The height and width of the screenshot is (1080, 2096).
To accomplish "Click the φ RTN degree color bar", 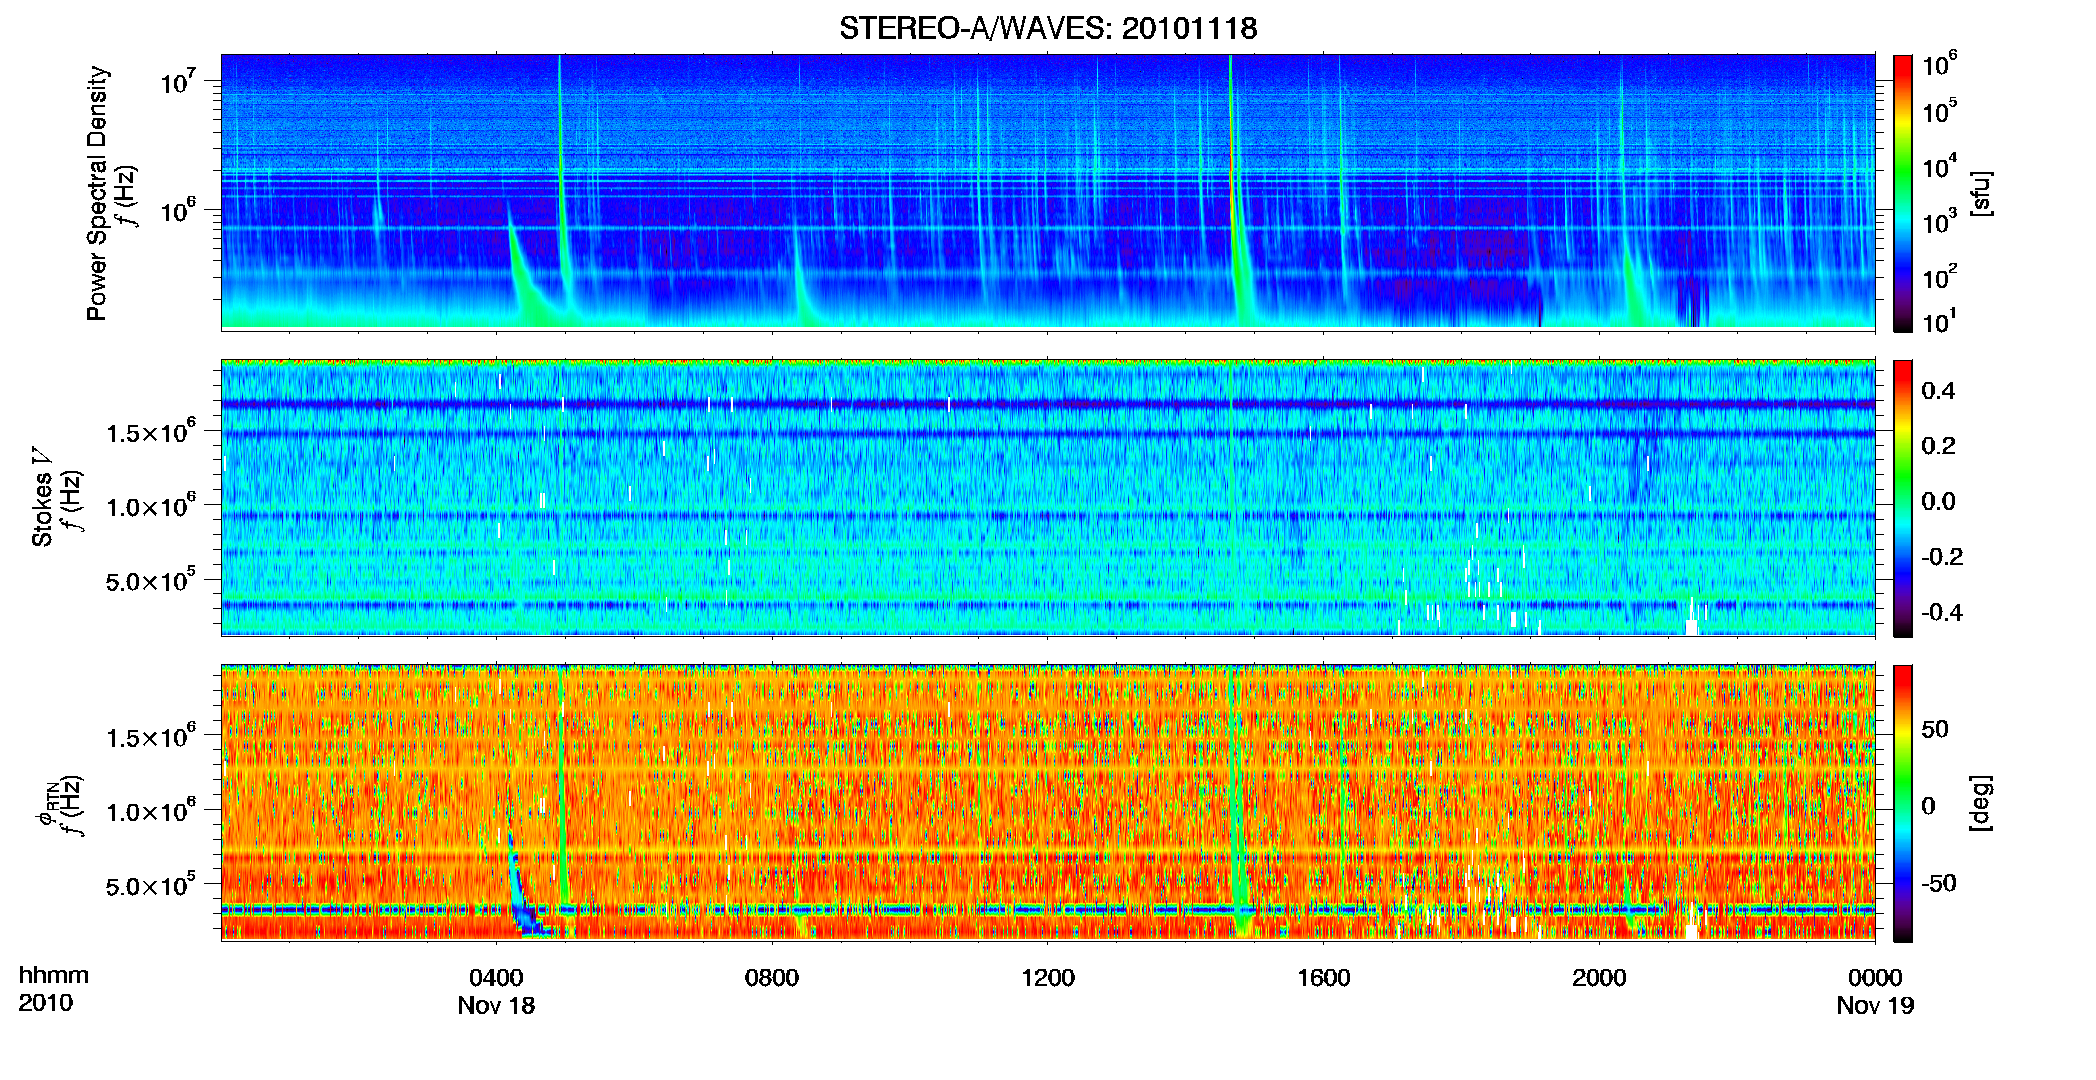I will pyautogui.click(x=1903, y=803).
